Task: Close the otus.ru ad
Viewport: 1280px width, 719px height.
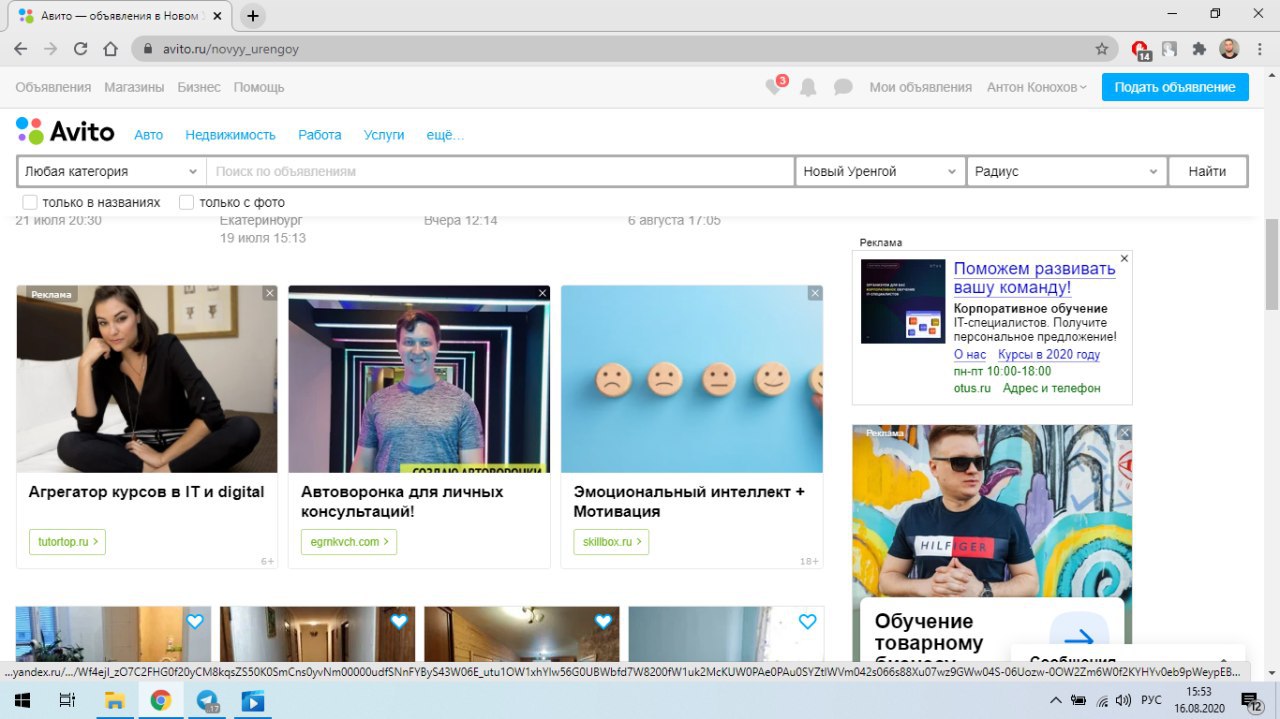Action: pyautogui.click(x=1124, y=258)
